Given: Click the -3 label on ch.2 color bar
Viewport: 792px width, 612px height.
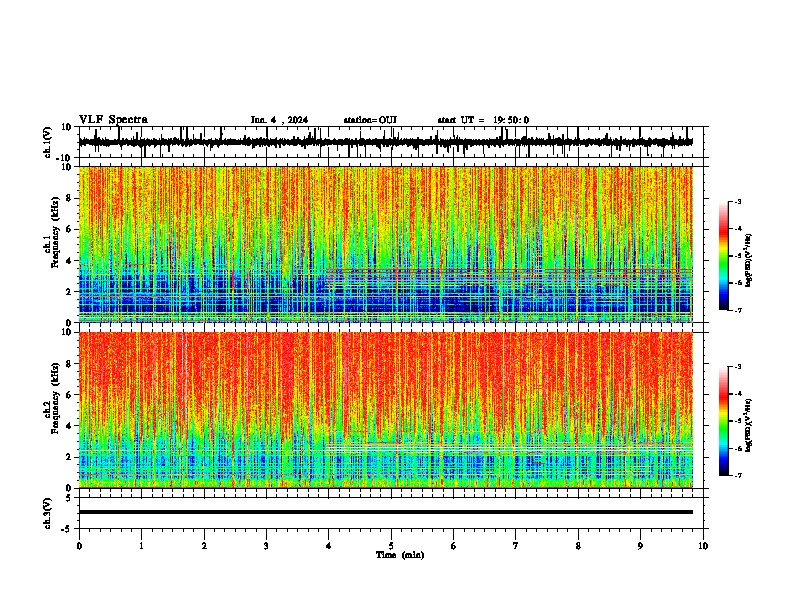Looking at the screenshot, I should tap(738, 367).
